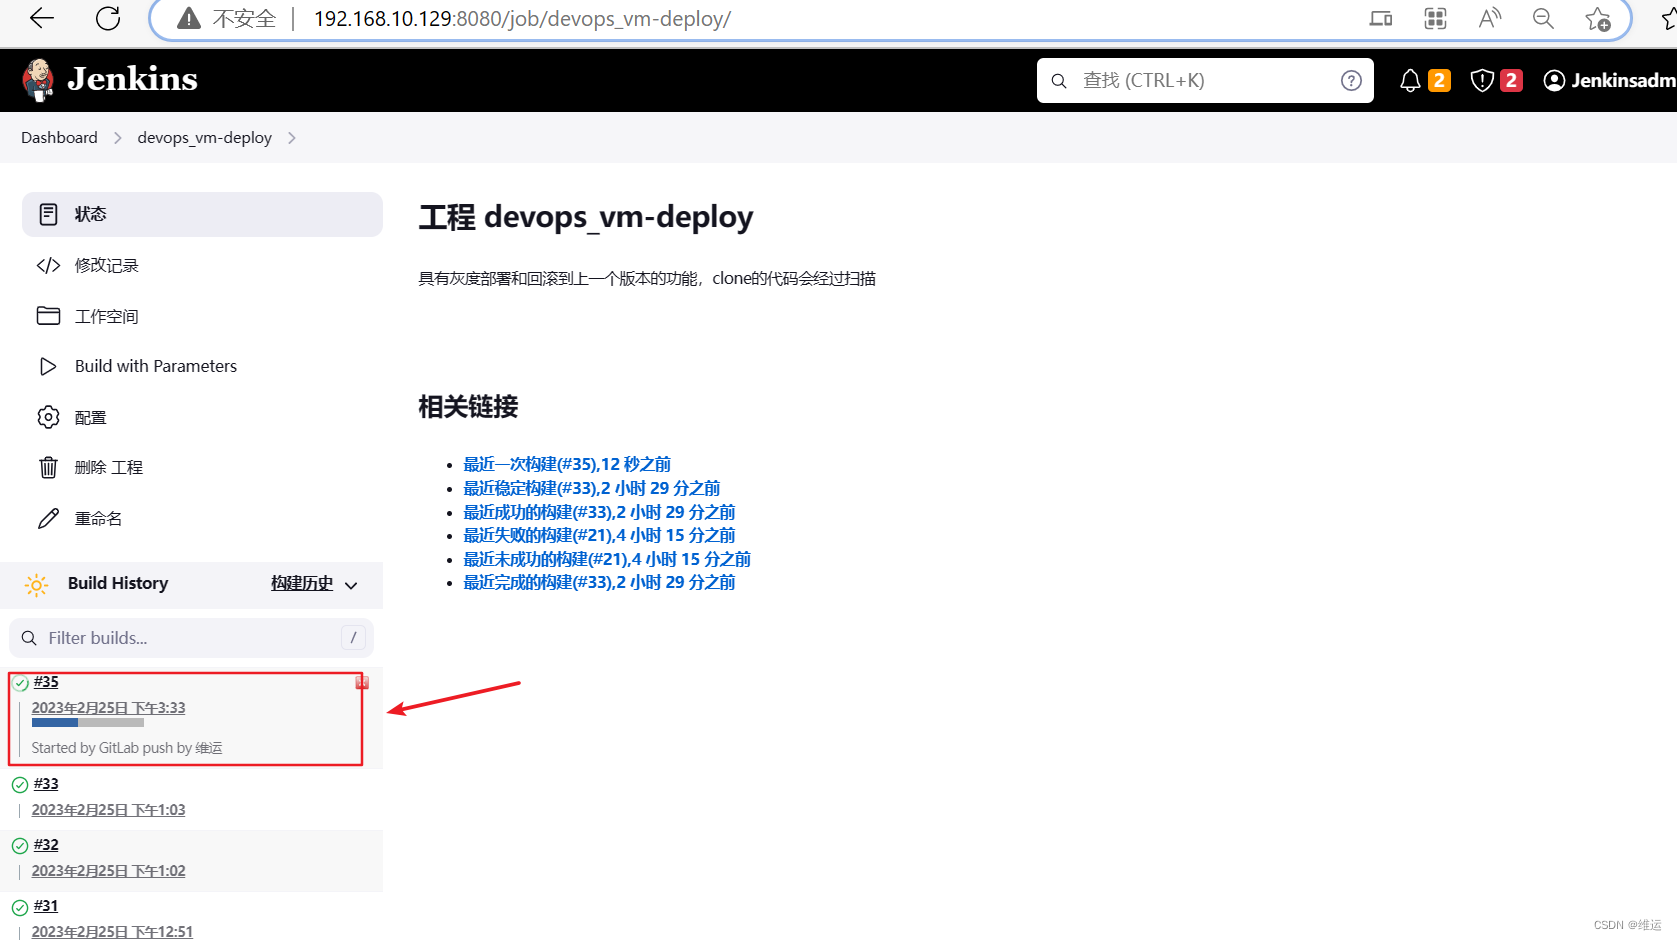Click text Started by GitLab push by 维运

(x=127, y=748)
